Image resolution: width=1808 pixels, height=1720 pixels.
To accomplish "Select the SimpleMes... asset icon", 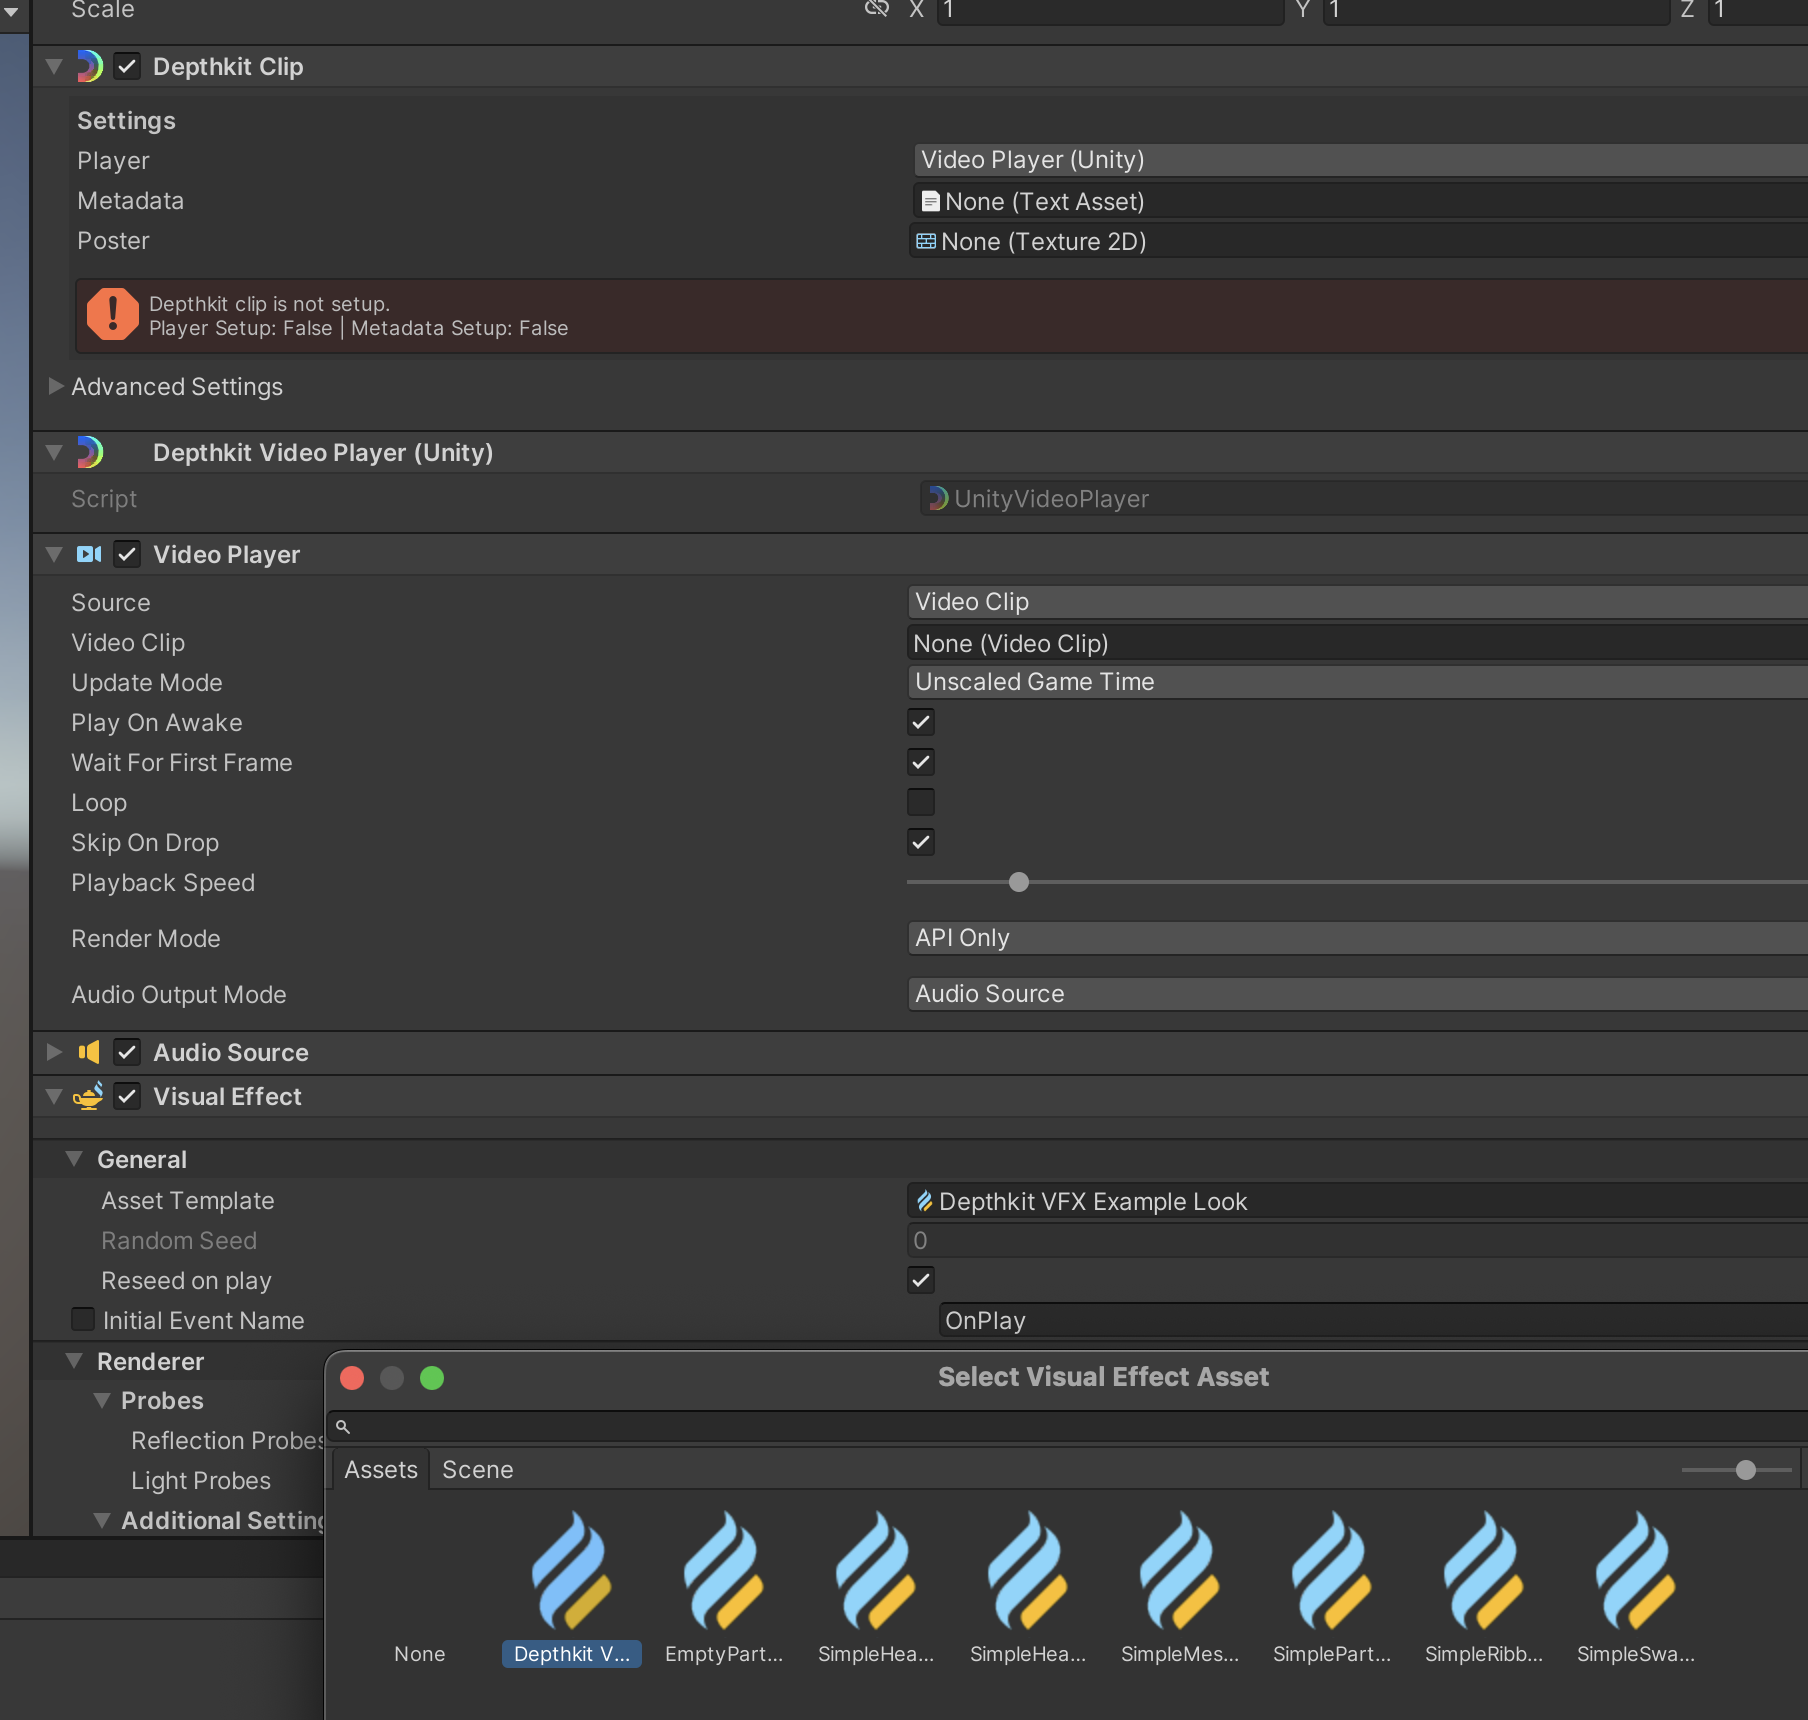I will (1179, 1572).
